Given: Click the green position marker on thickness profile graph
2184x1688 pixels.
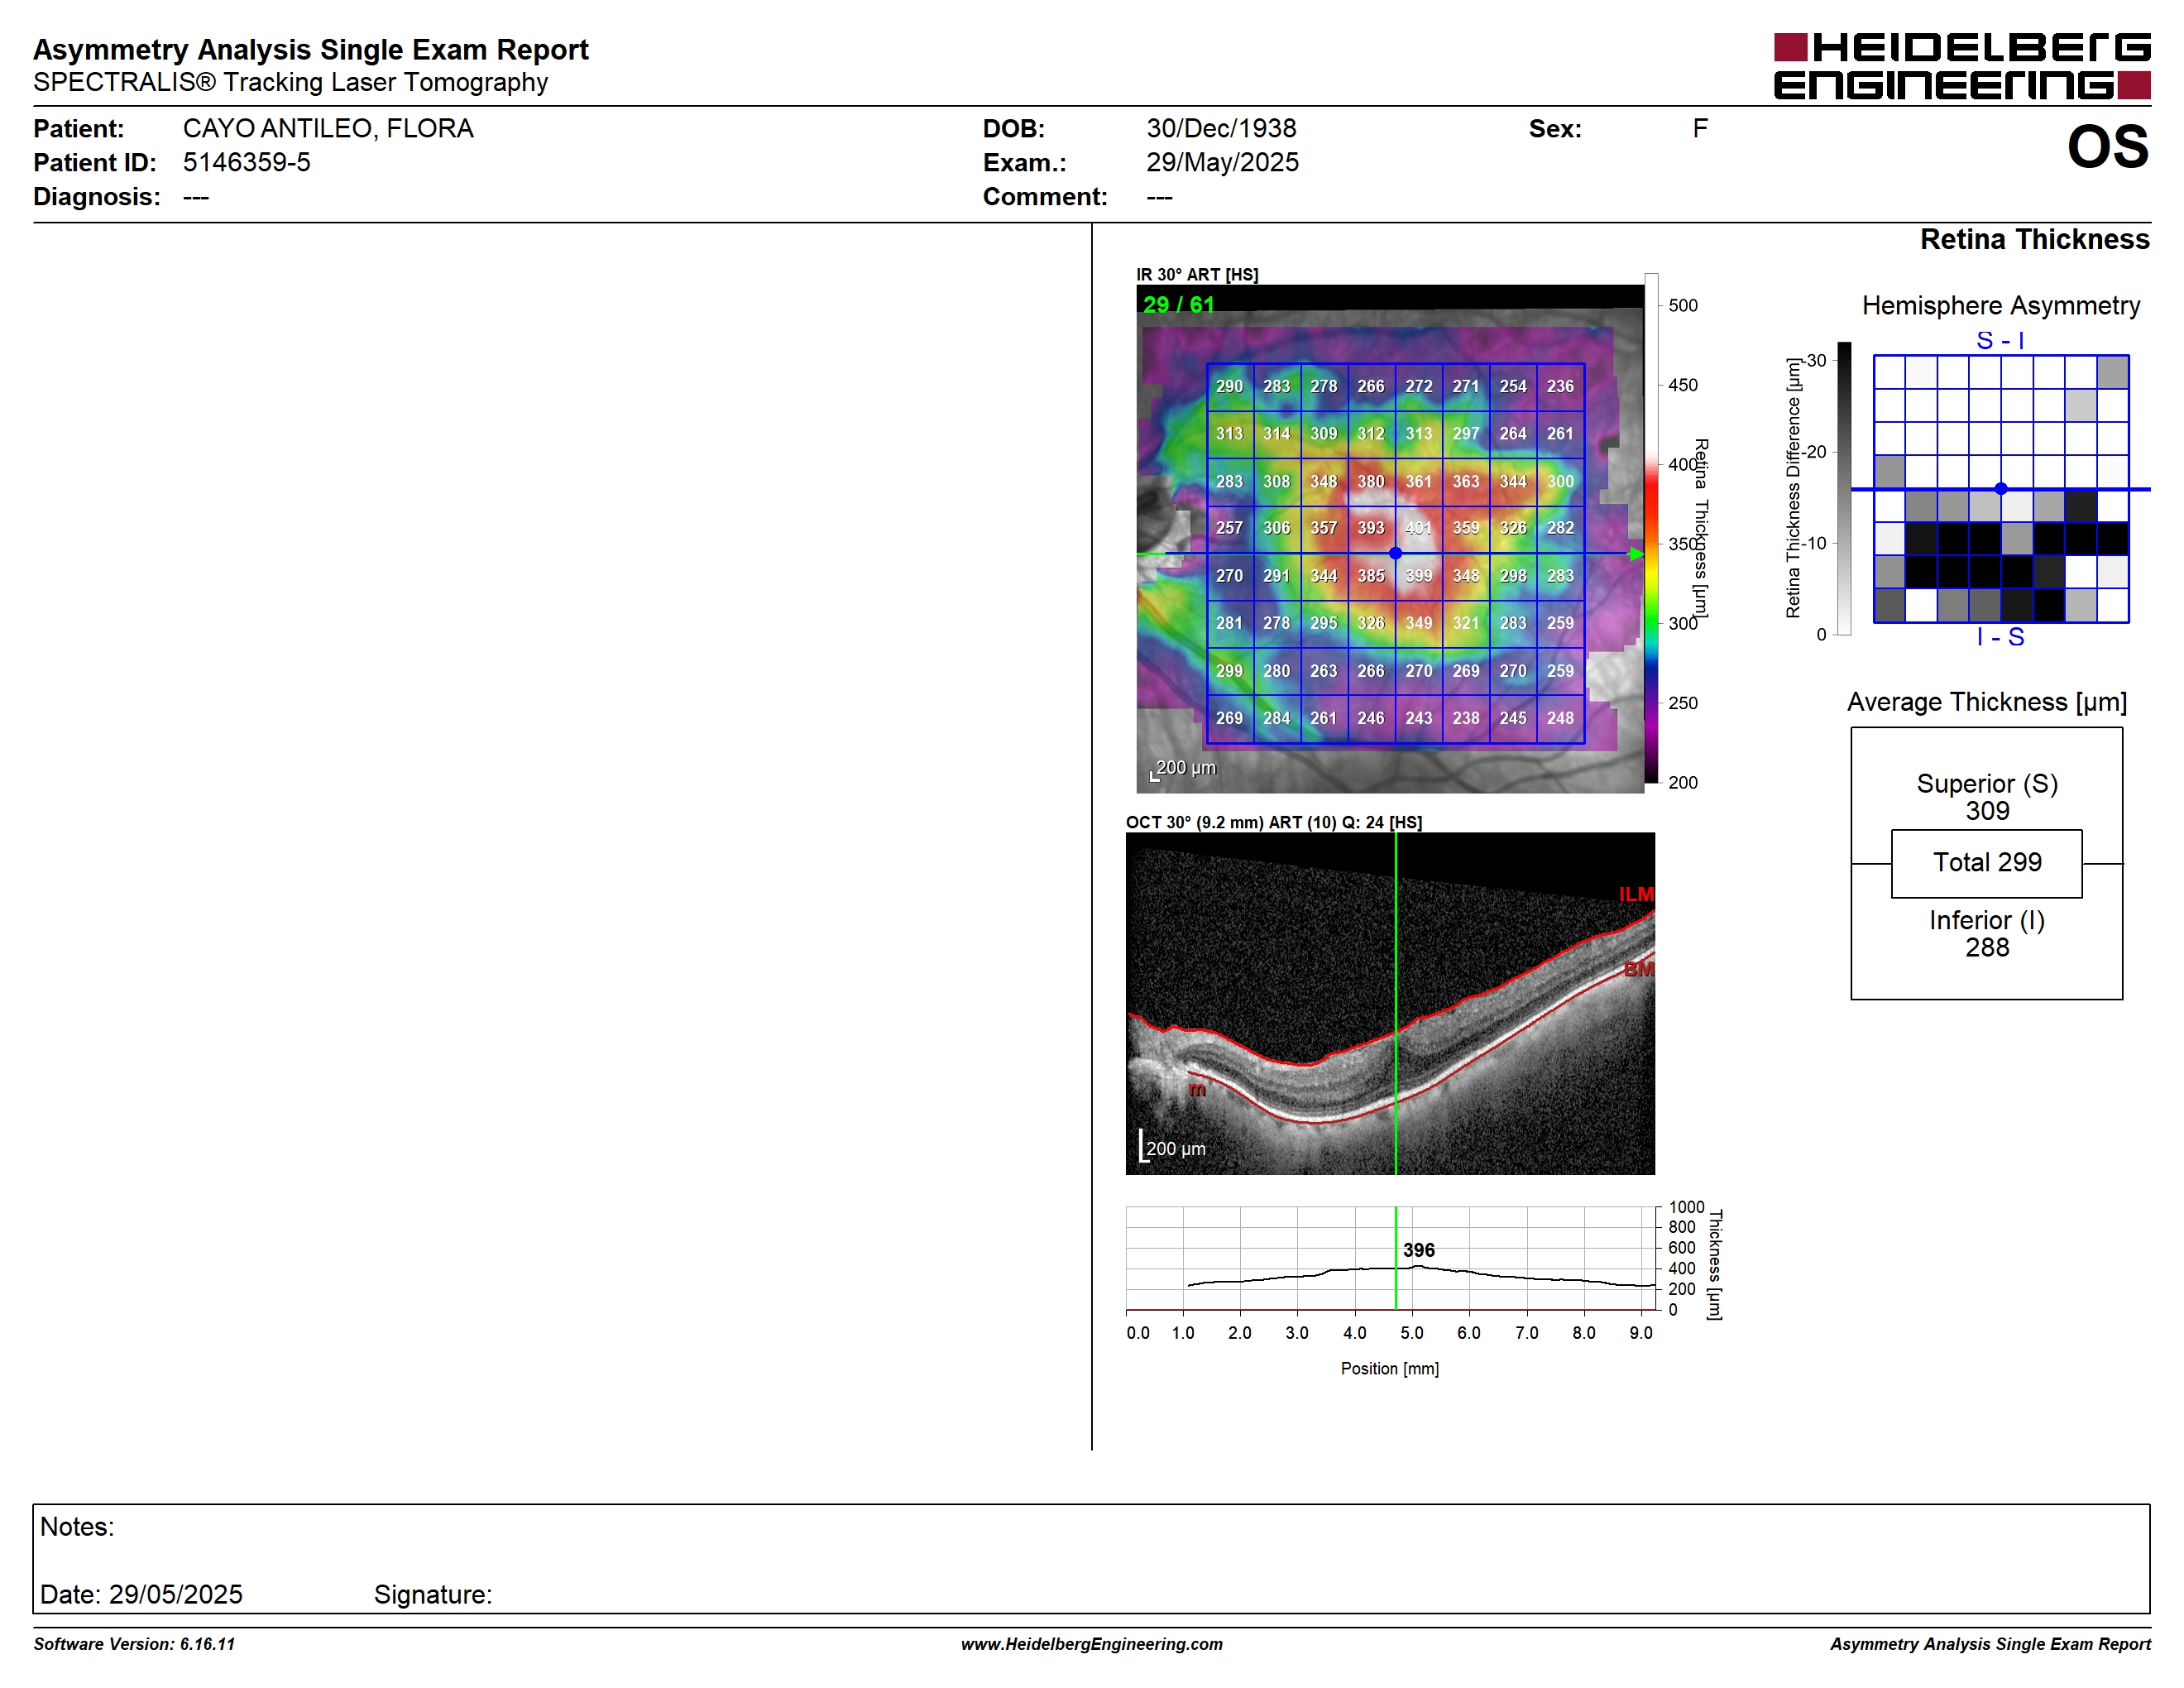Looking at the screenshot, I should click(x=1396, y=1258).
